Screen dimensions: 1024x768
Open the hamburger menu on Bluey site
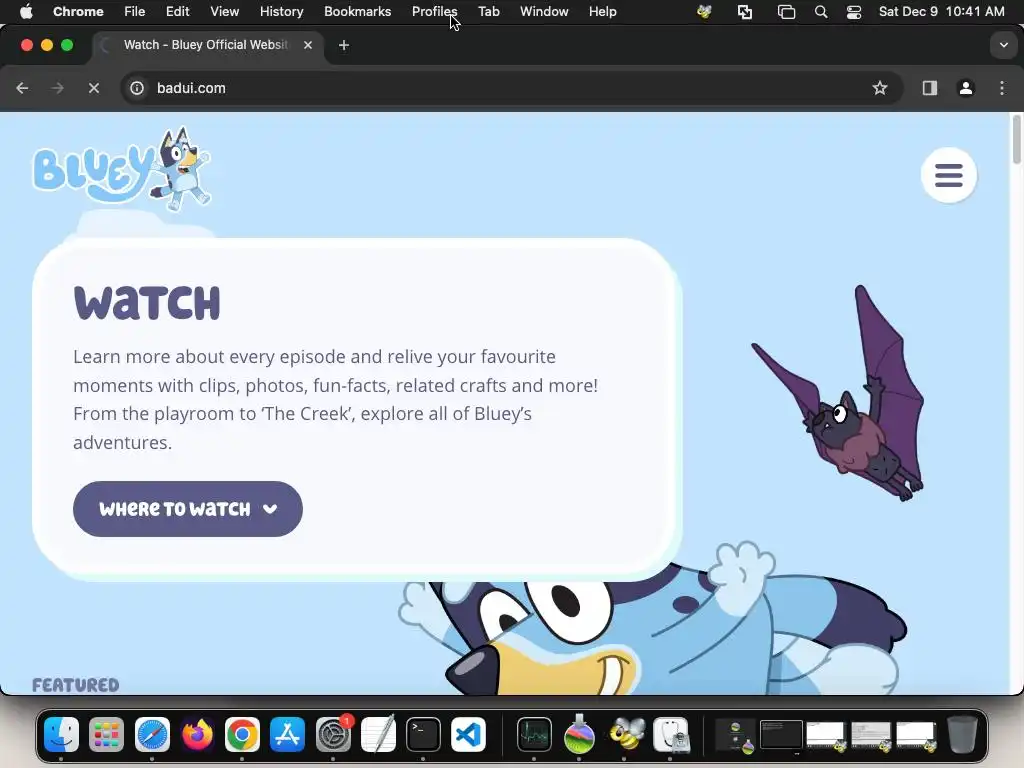(x=948, y=175)
